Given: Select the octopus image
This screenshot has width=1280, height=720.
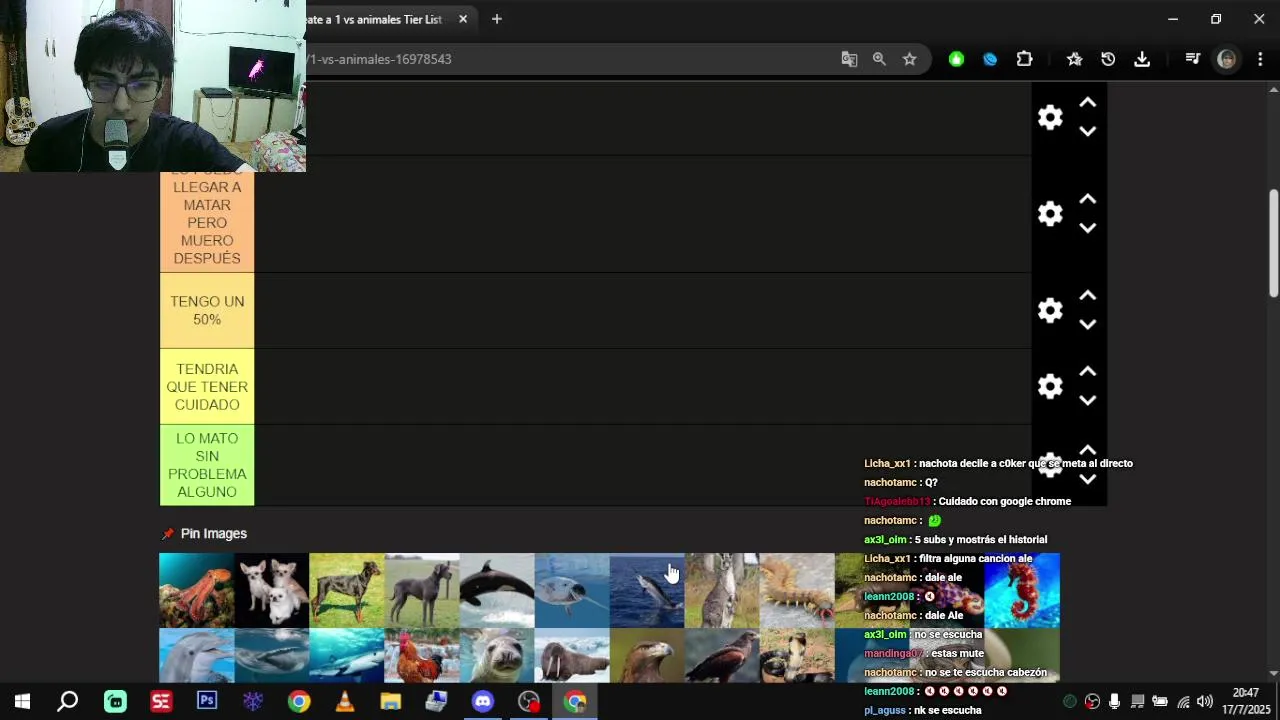Looking at the screenshot, I should pos(196,590).
